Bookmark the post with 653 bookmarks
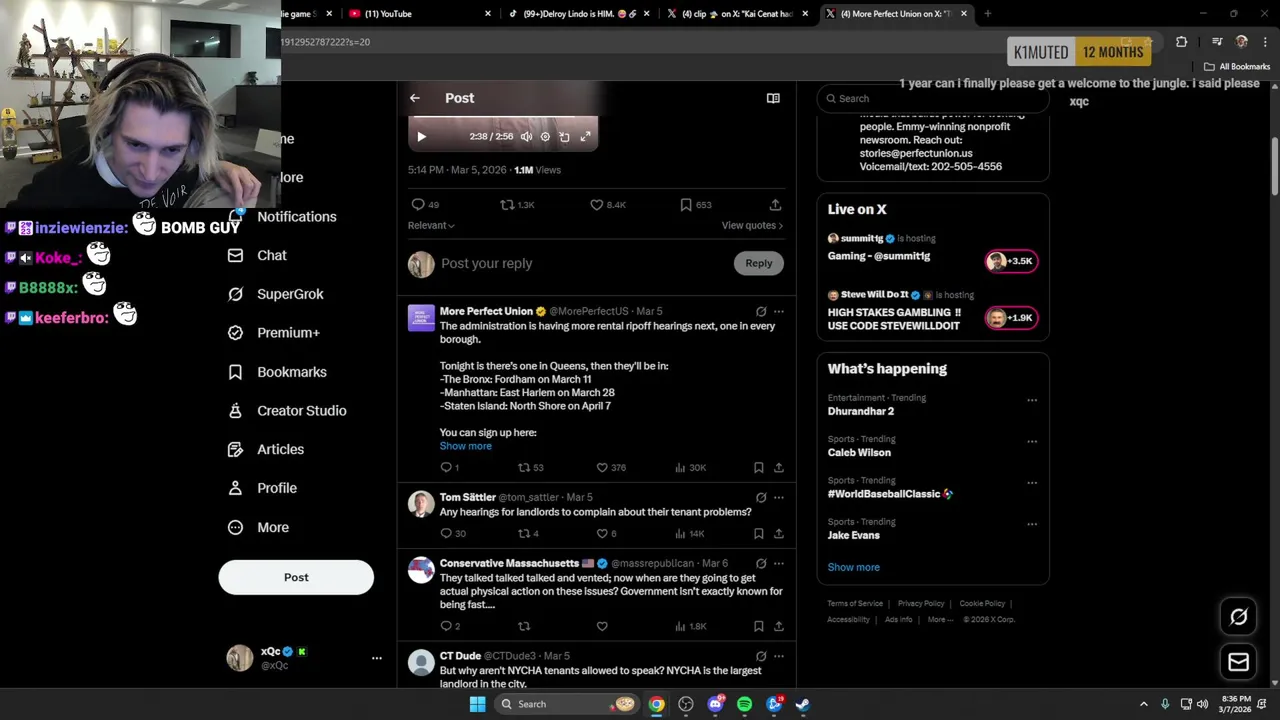The image size is (1280, 720). [x=695, y=204]
